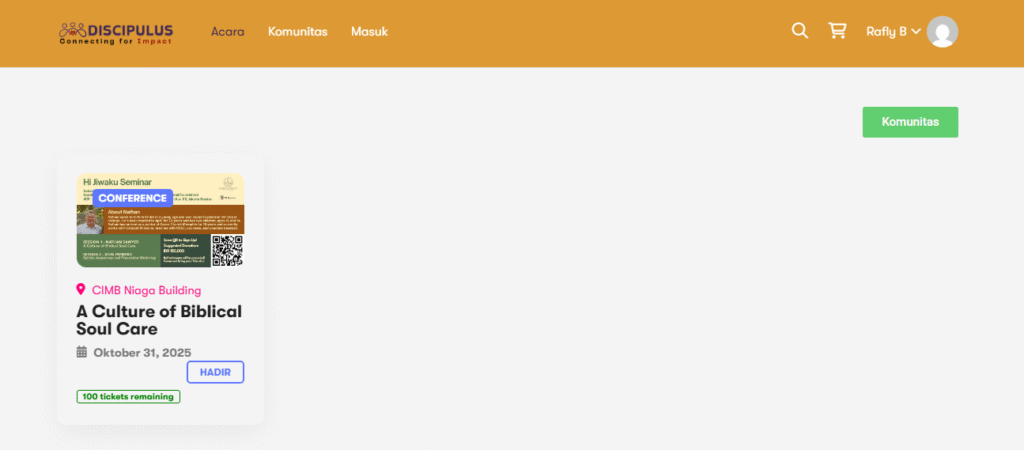
Task: Click the Oktober 31, 2025 date text
Action: (142, 353)
